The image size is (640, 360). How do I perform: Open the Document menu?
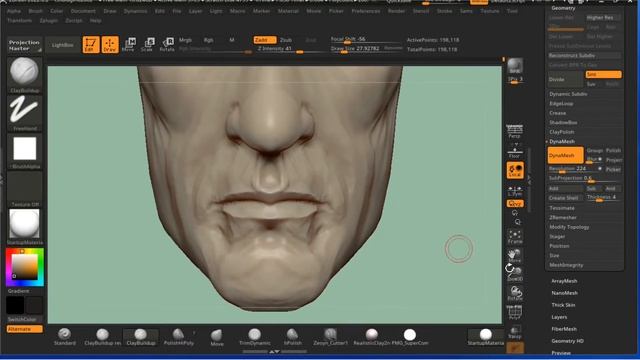coord(83,11)
